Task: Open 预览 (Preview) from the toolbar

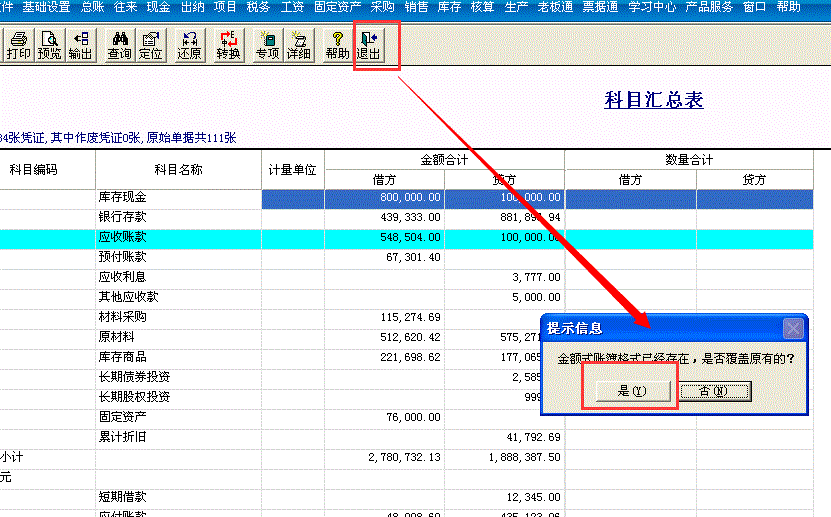Action: click(x=49, y=46)
